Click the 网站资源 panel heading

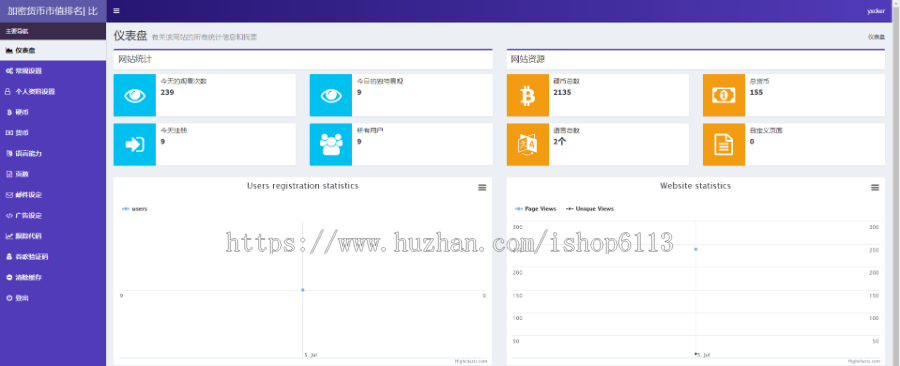(527, 59)
